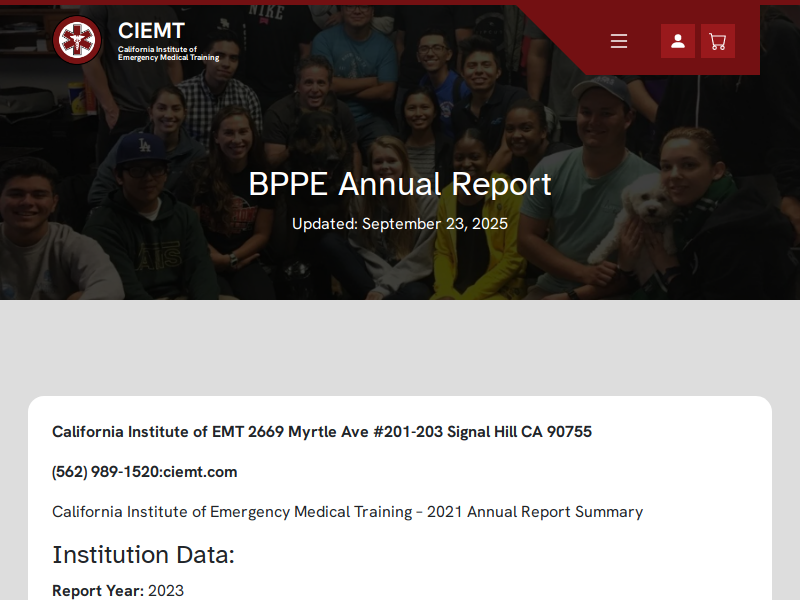Click the California Institute of Emergency Medical Training tagline
The height and width of the screenshot is (600, 800).
(x=168, y=54)
